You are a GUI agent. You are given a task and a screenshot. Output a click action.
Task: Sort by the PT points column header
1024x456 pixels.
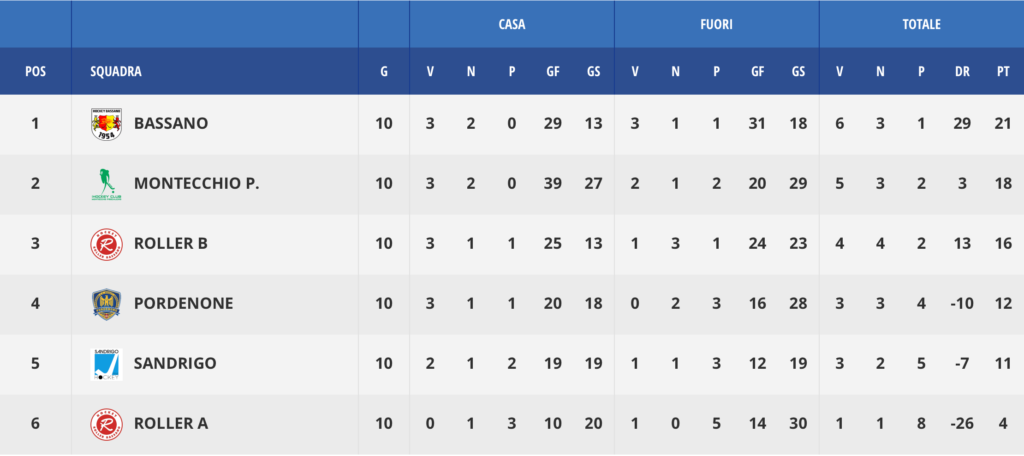pos(1003,72)
